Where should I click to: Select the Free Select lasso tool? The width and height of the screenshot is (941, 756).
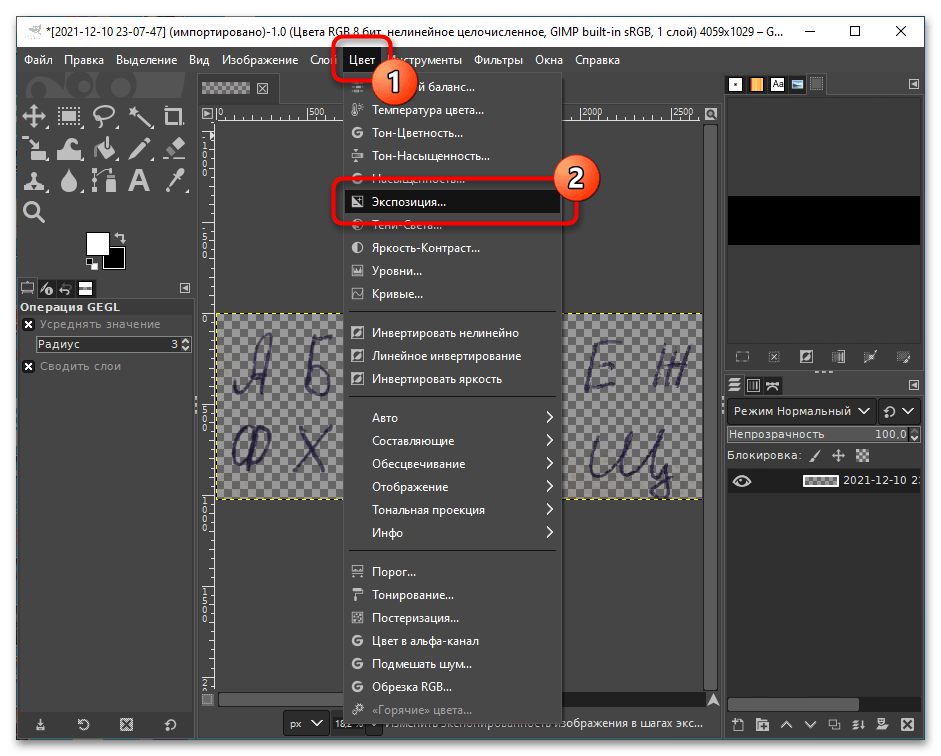pos(104,116)
